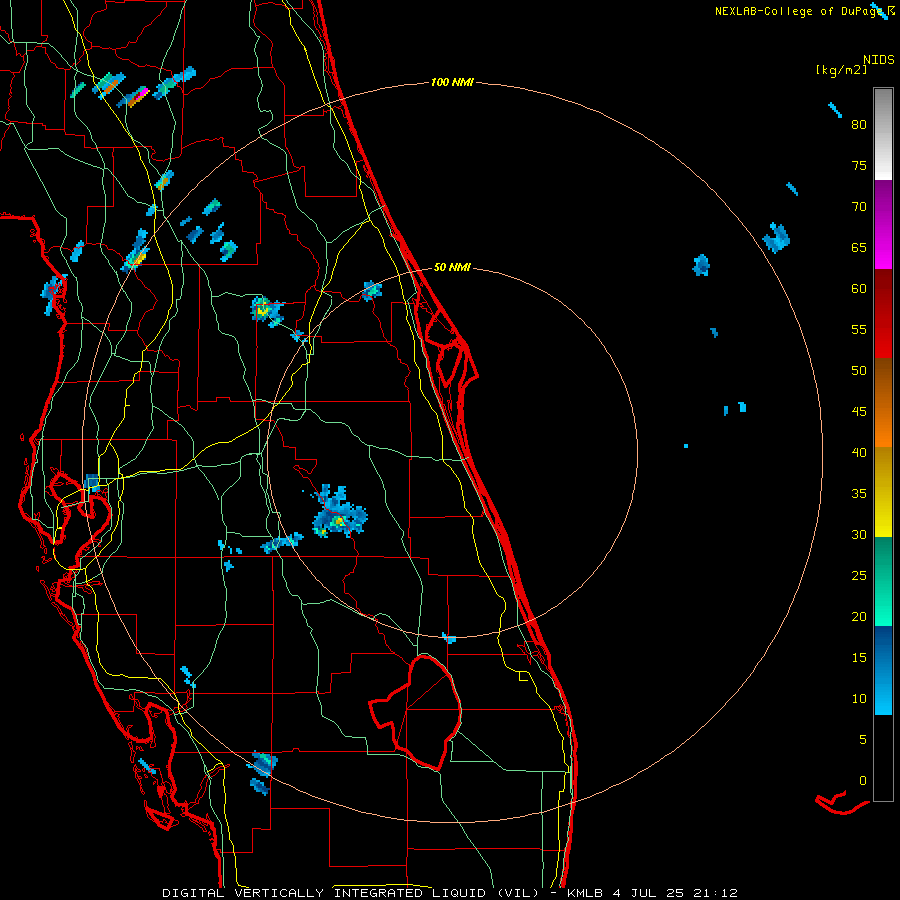The width and height of the screenshot is (900, 900).
Task: Click the 60 value on VIL scale
Action: pyautogui.click(x=859, y=289)
